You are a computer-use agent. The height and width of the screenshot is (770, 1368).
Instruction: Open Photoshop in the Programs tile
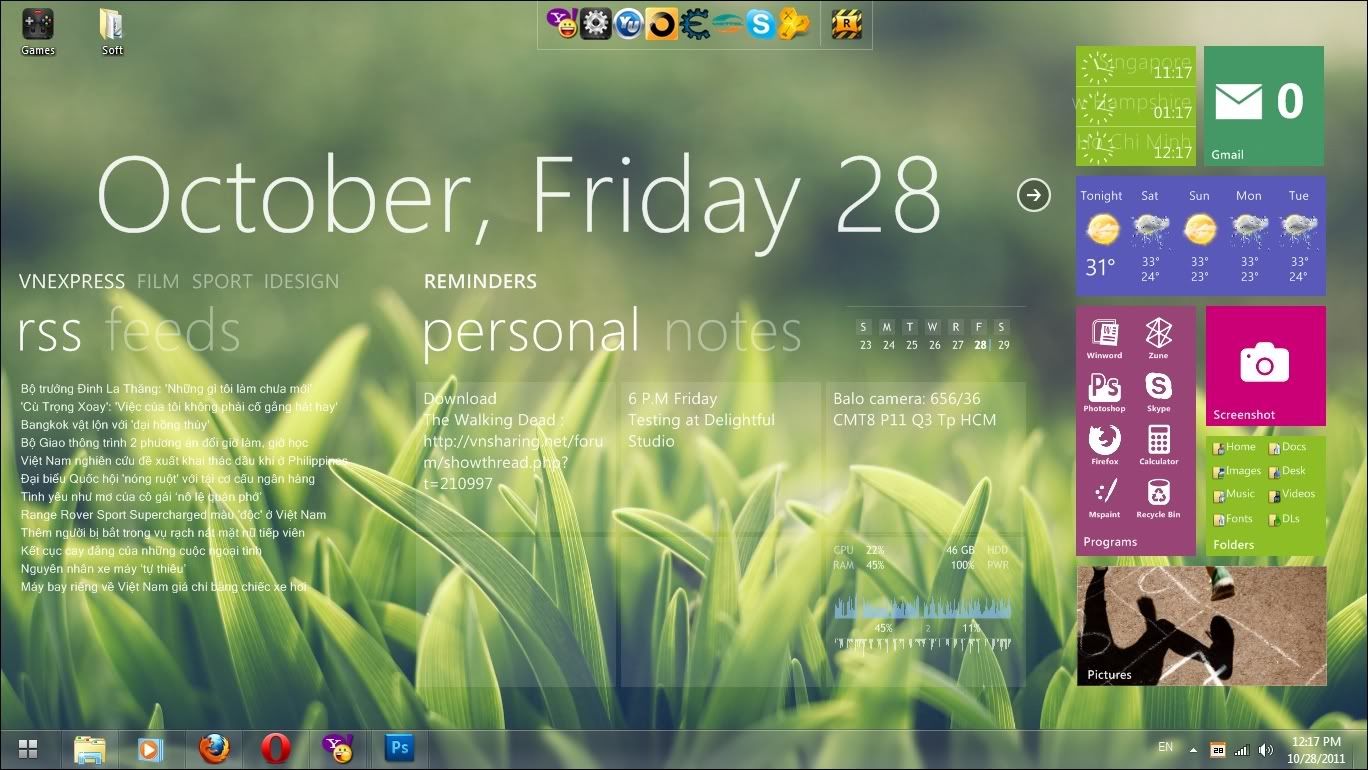tap(1104, 393)
